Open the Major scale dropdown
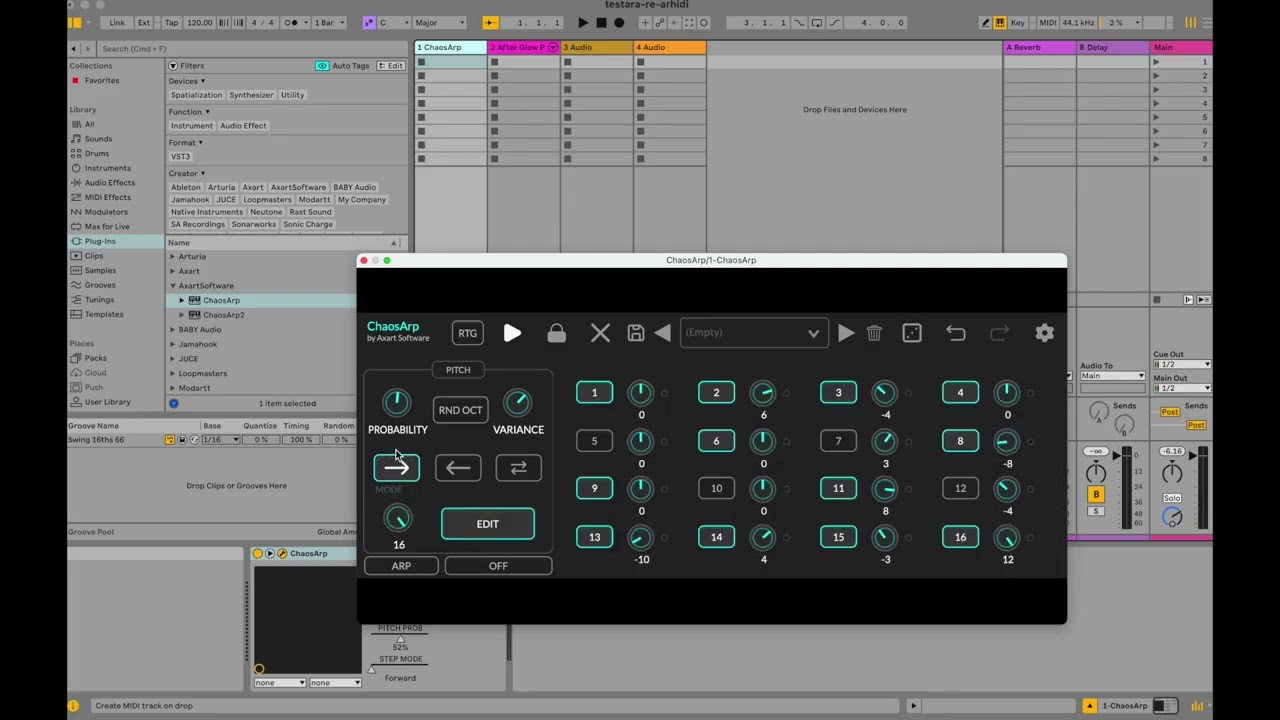Image resolution: width=1280 pixels, height=720 pixels. click(440, 22)
